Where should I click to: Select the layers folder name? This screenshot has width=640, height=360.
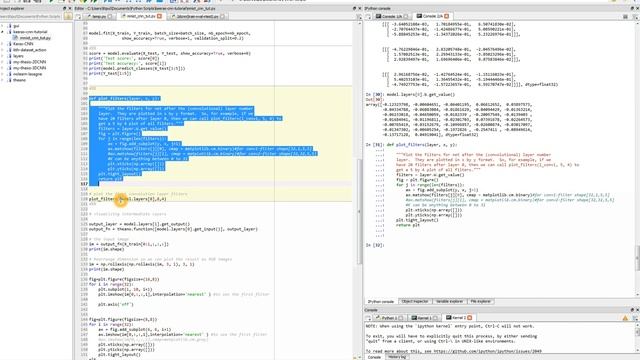18,56
